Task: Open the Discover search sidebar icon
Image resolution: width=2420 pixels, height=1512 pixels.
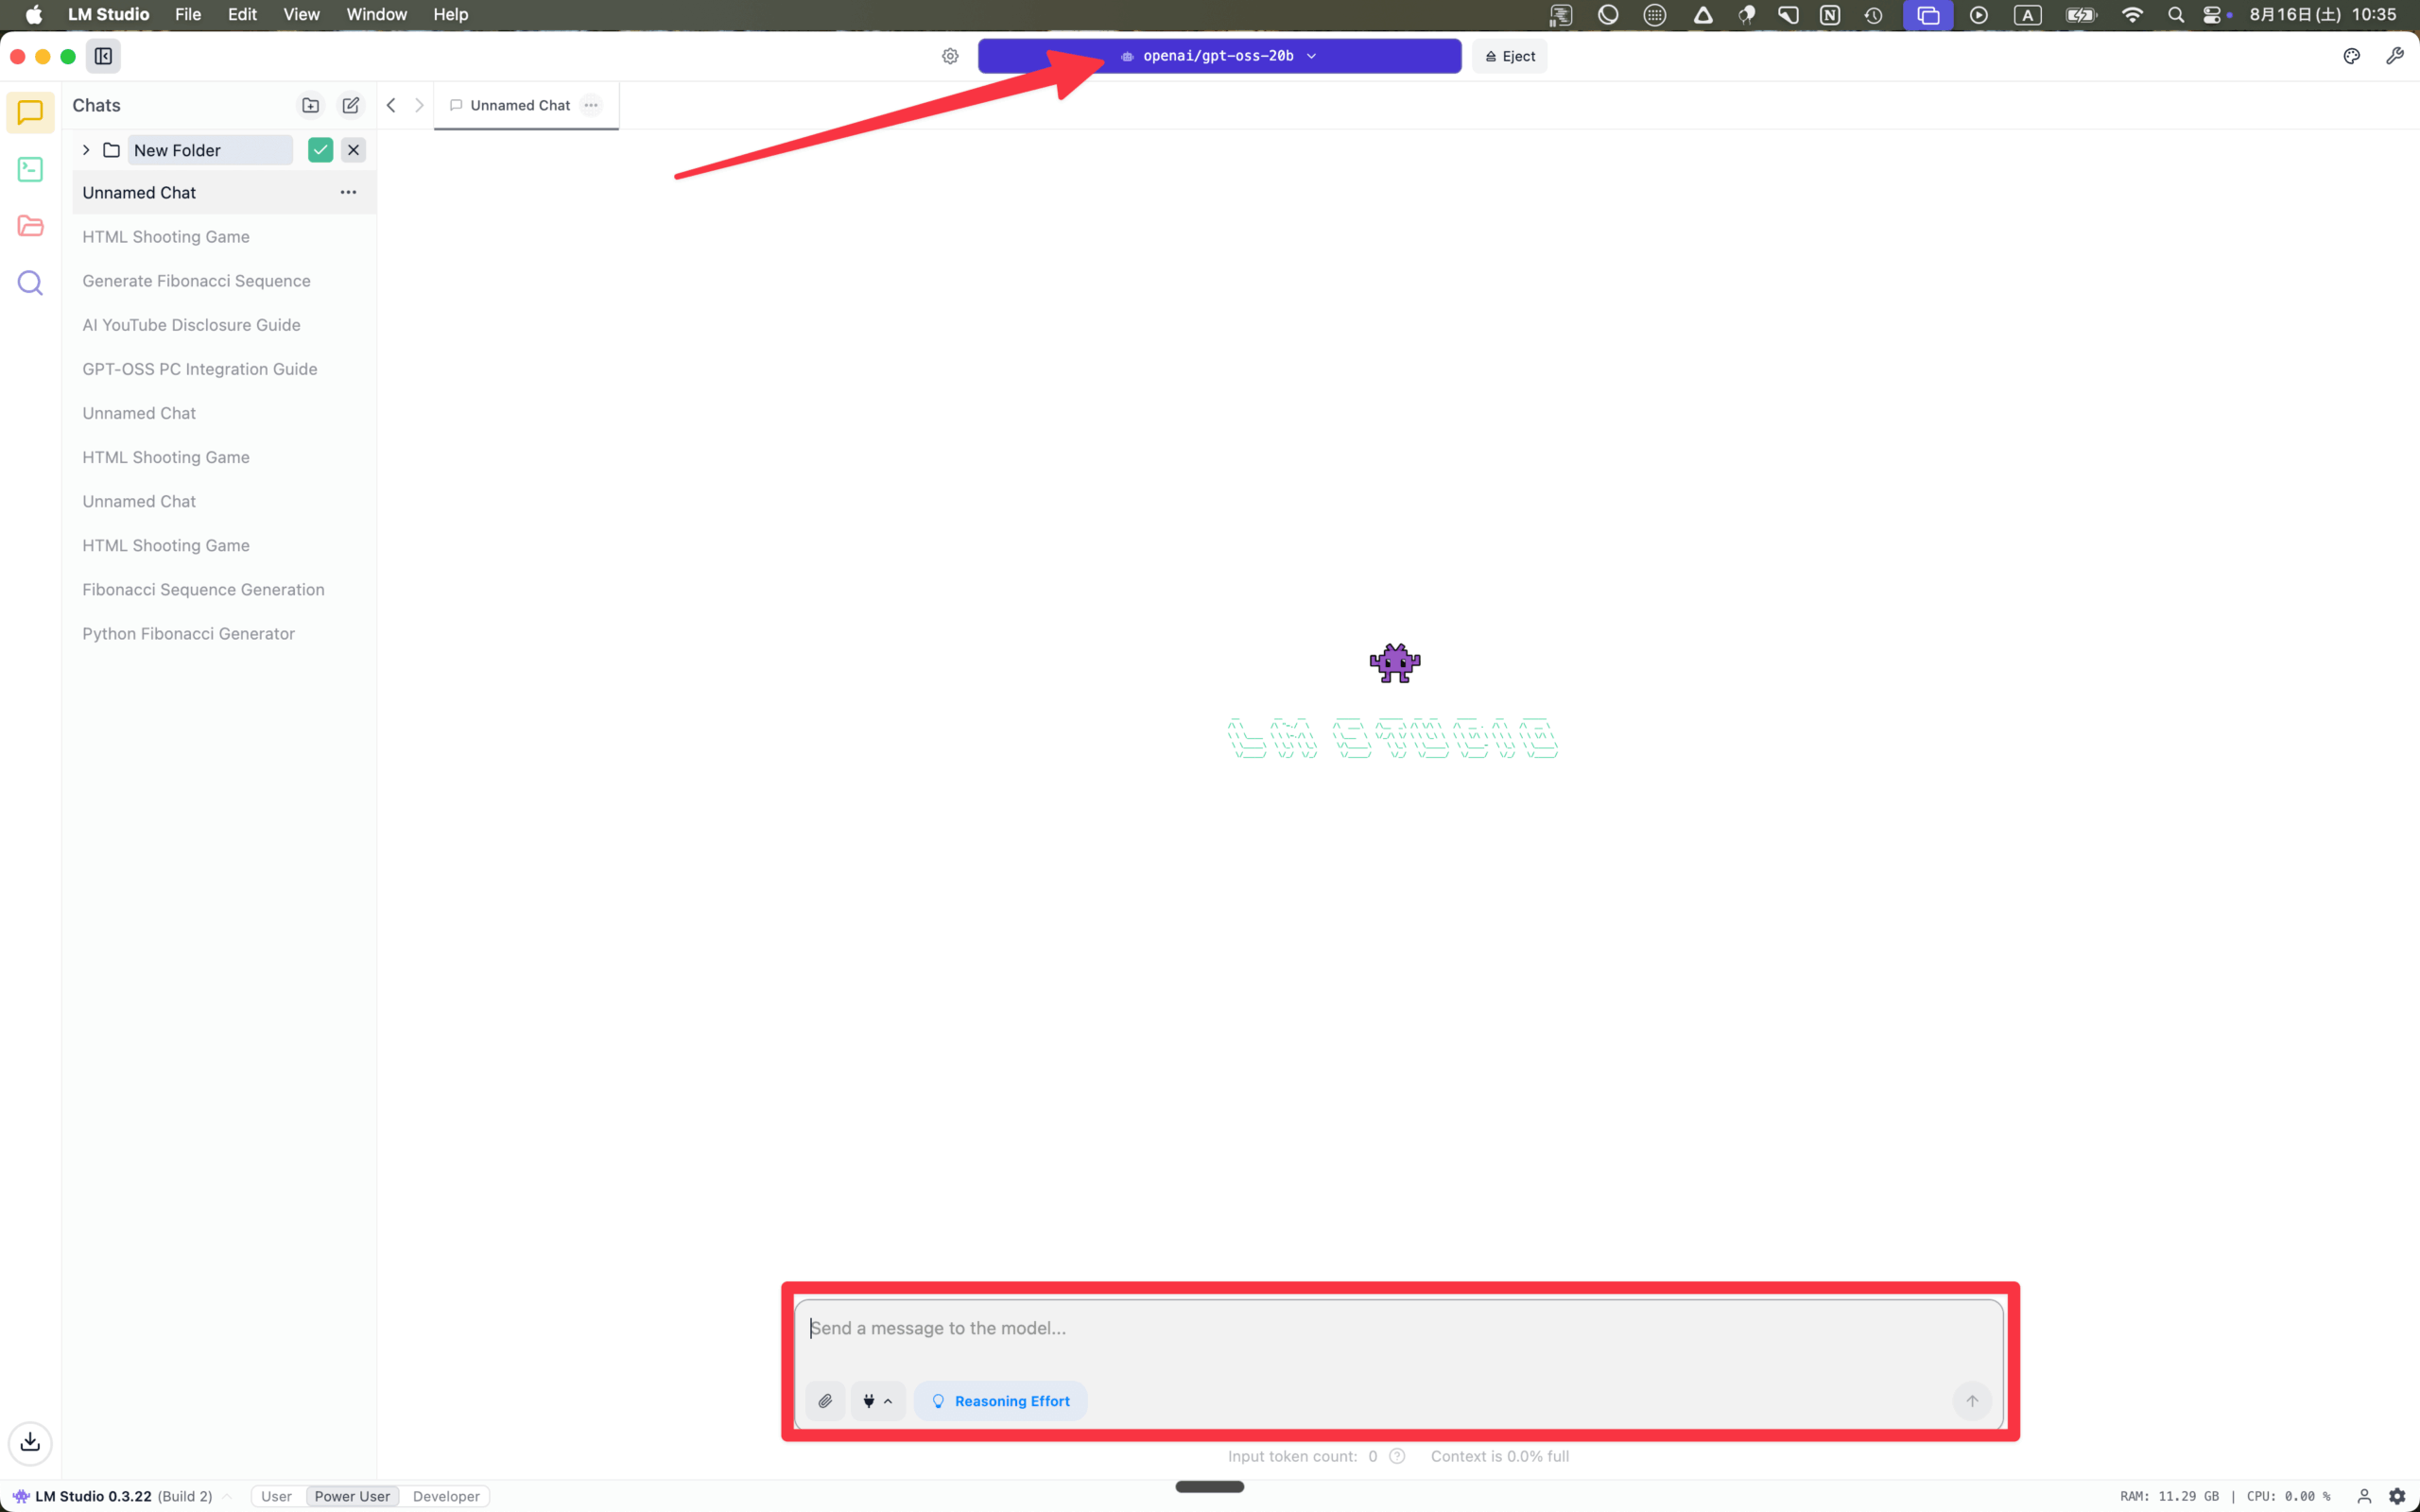Action: pyautogui.click(x=30, y=283)
